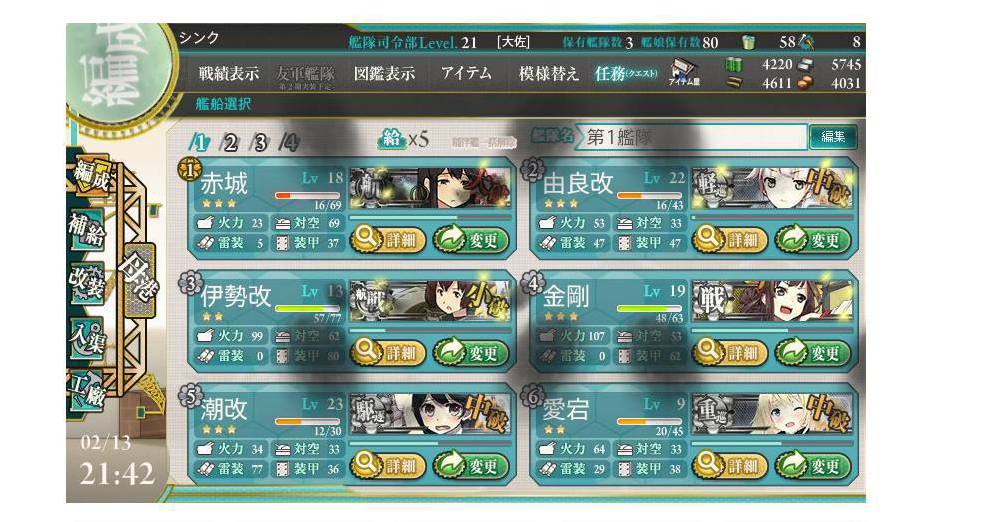Switch to fleet tab 4
985x522 pixels.
(288, 143)
